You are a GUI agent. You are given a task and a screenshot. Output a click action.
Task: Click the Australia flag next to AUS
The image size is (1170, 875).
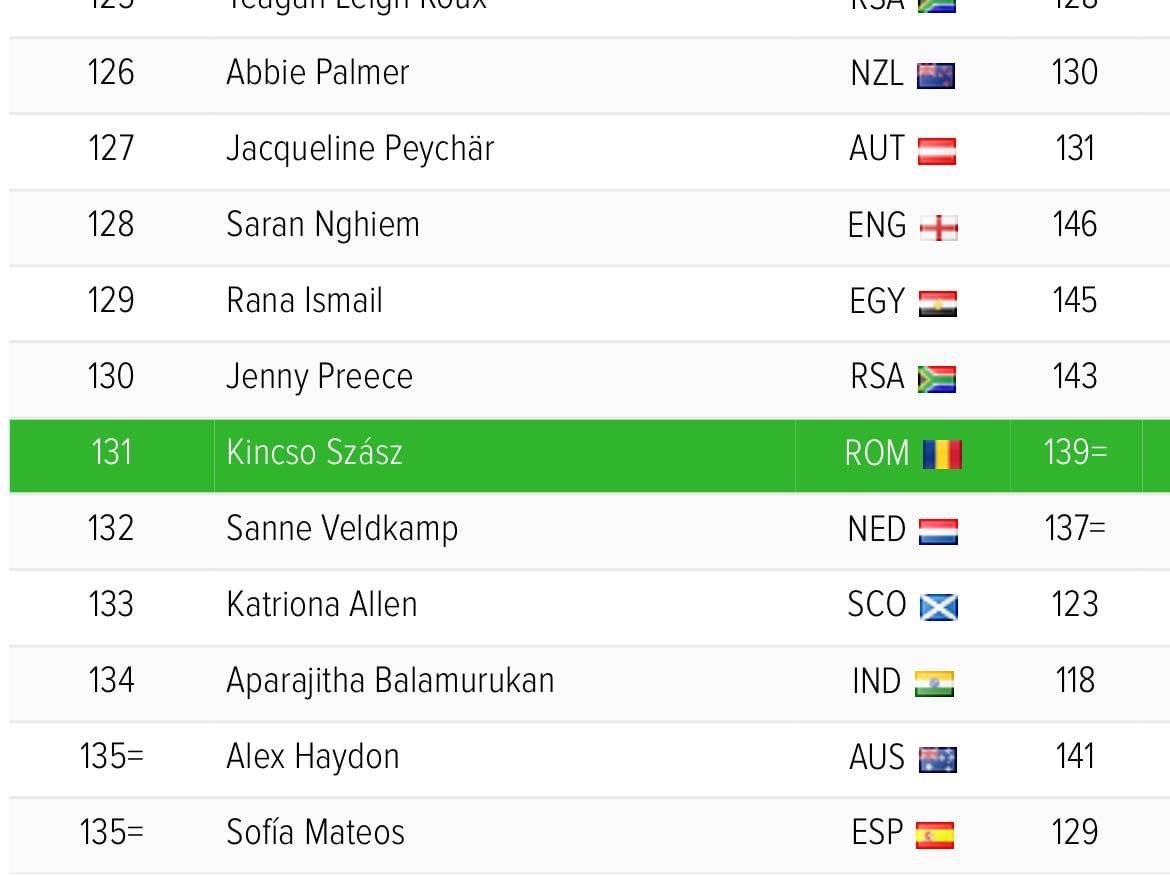click(x=937, y=760)
